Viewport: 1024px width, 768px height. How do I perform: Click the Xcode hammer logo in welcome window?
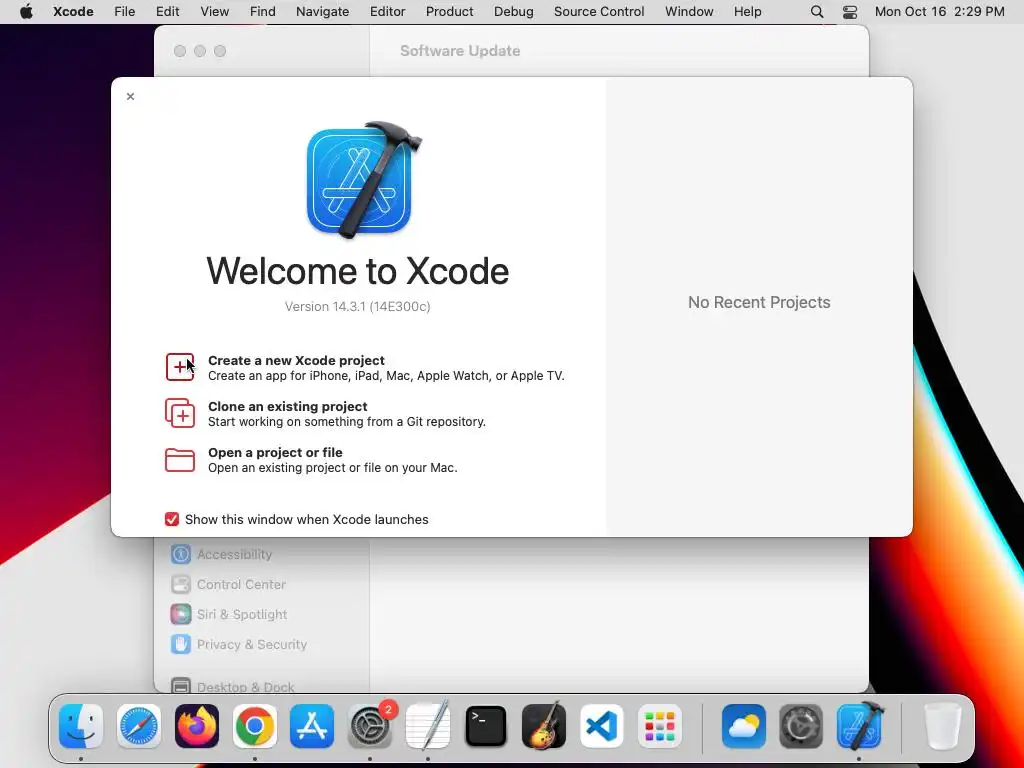364,180
